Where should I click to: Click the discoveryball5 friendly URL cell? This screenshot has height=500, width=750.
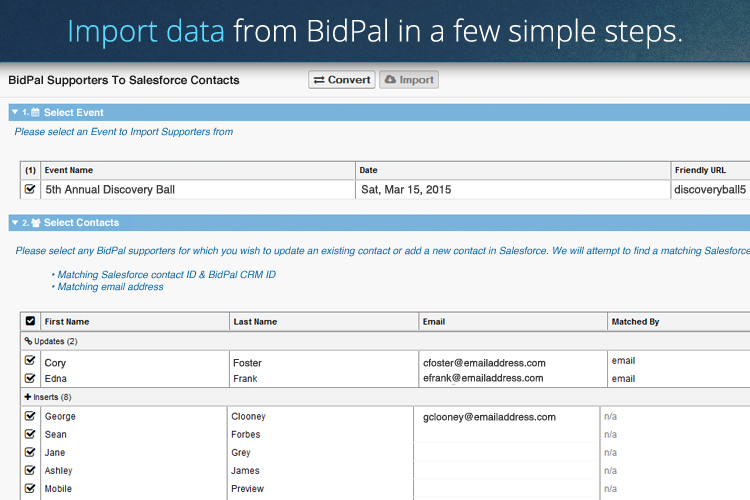pyautogui.click(x=710, y=189)
